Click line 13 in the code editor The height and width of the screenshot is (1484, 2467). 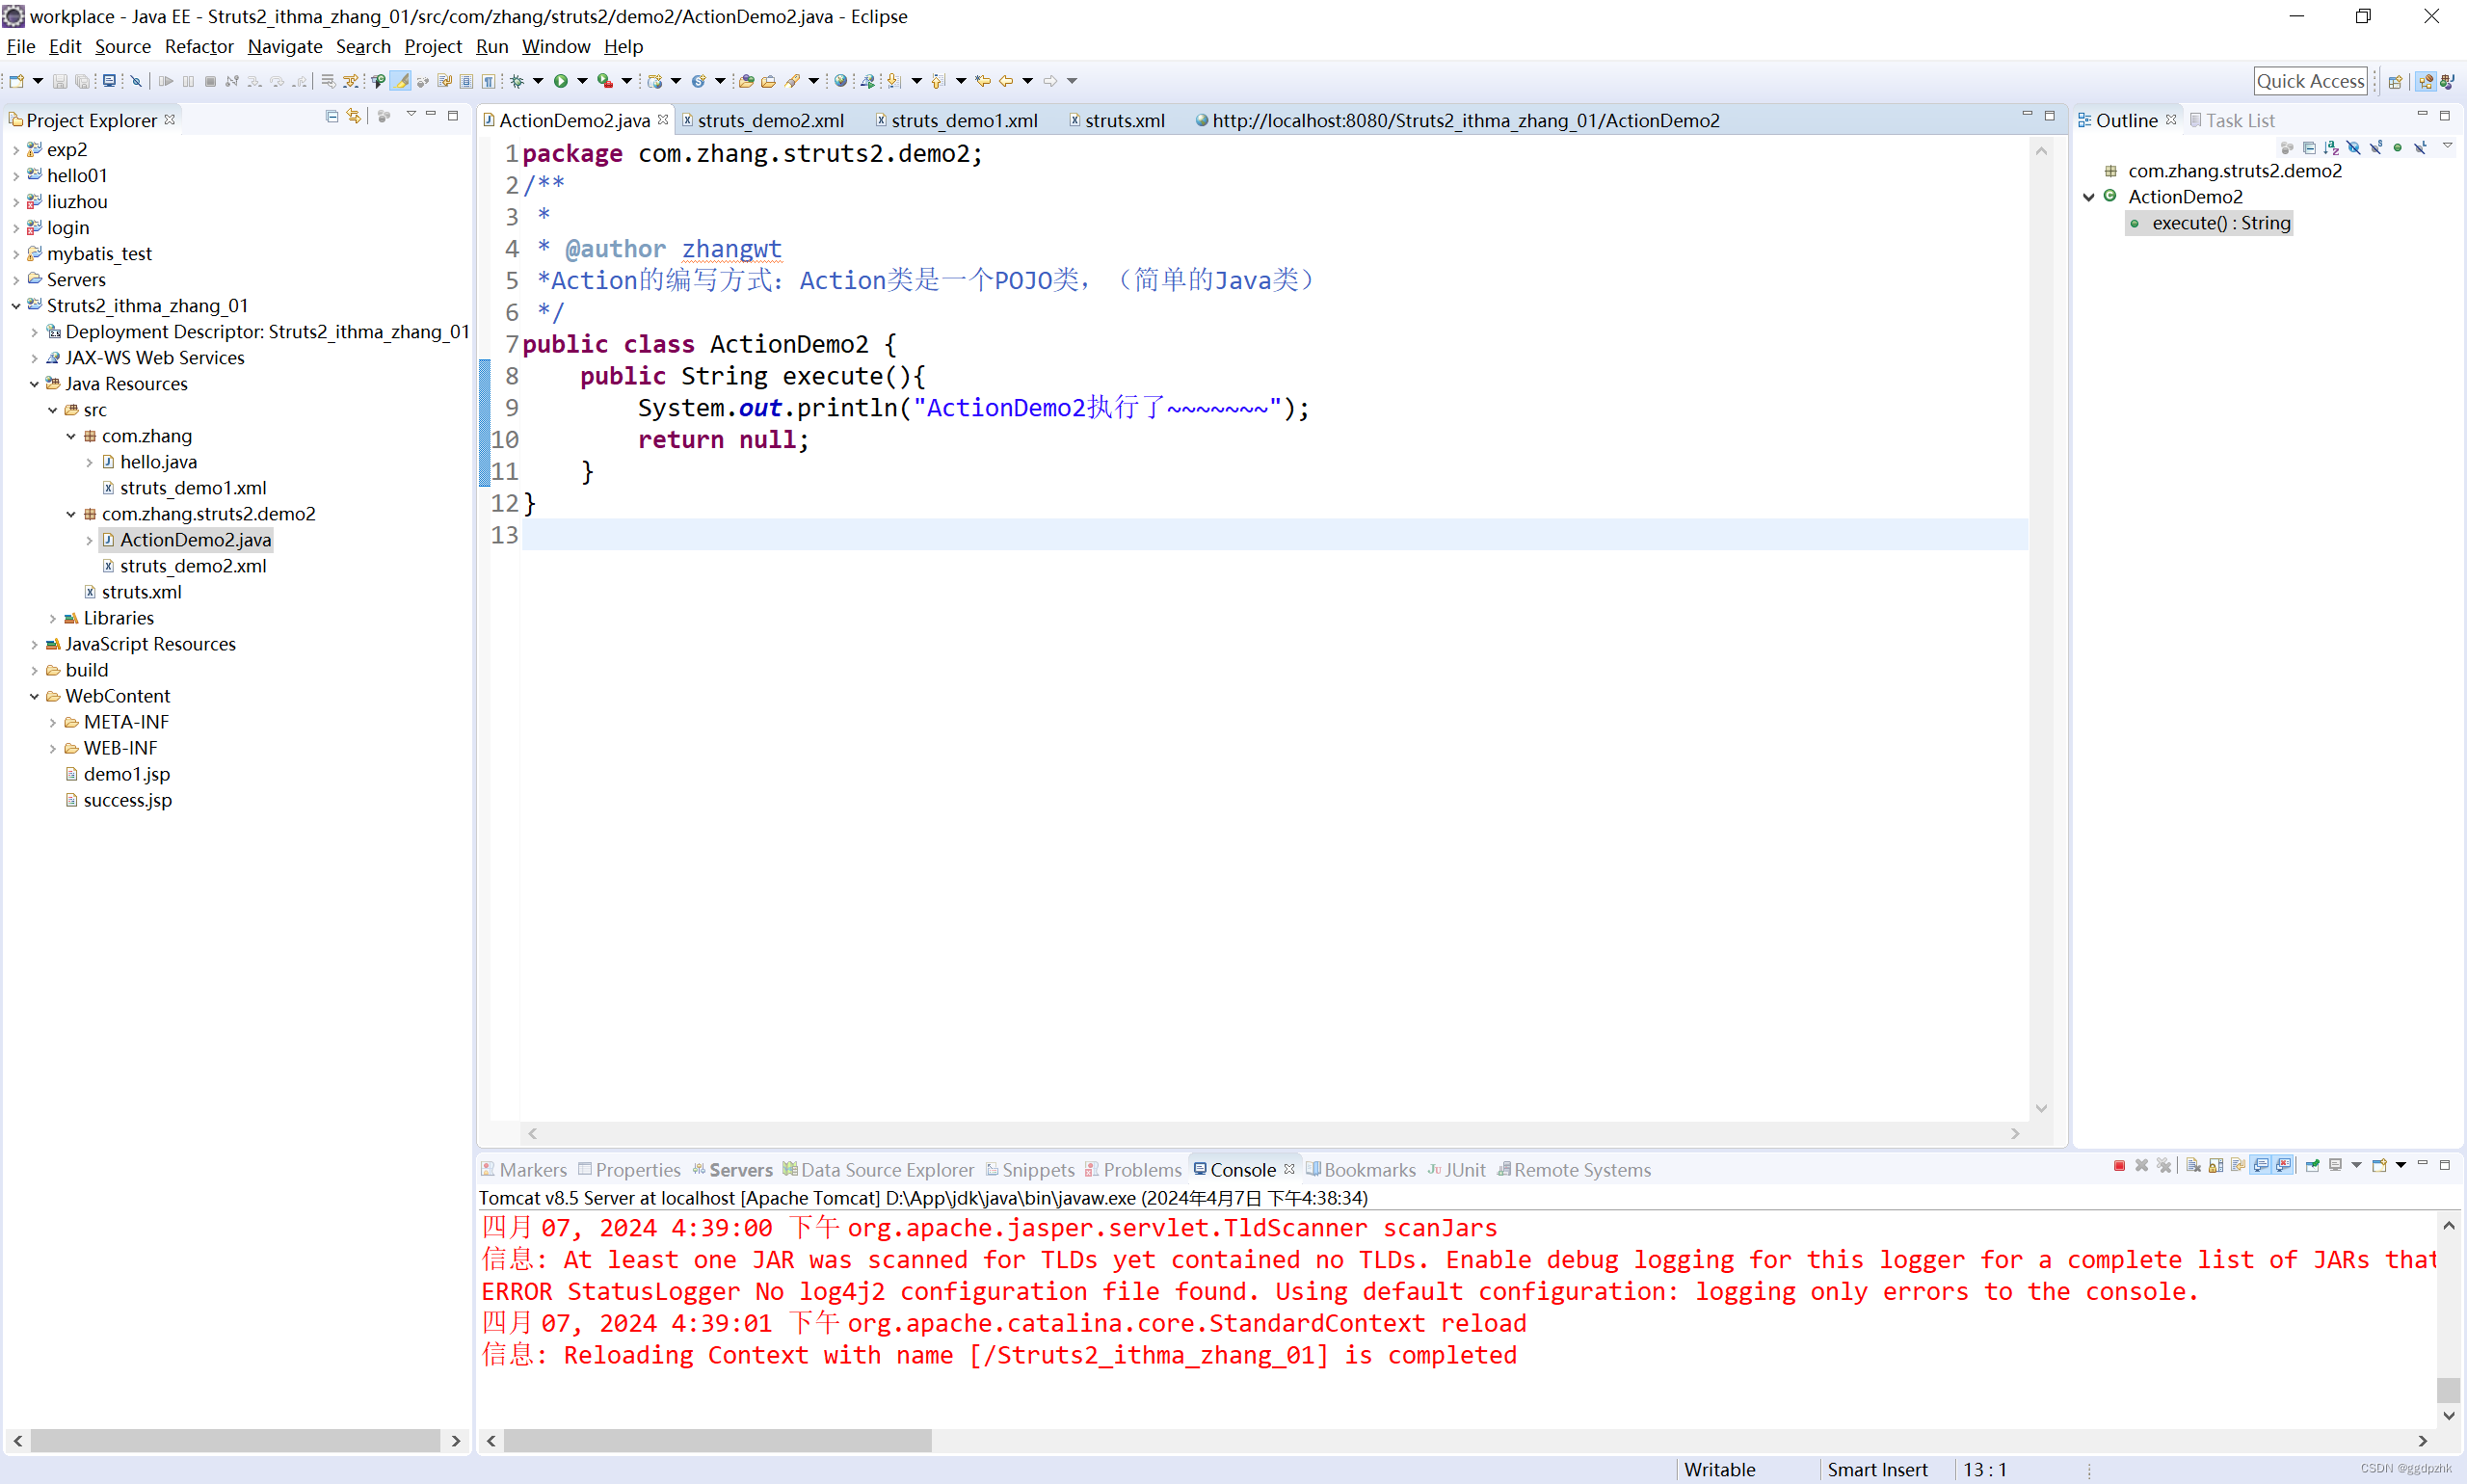[1274, 535]
